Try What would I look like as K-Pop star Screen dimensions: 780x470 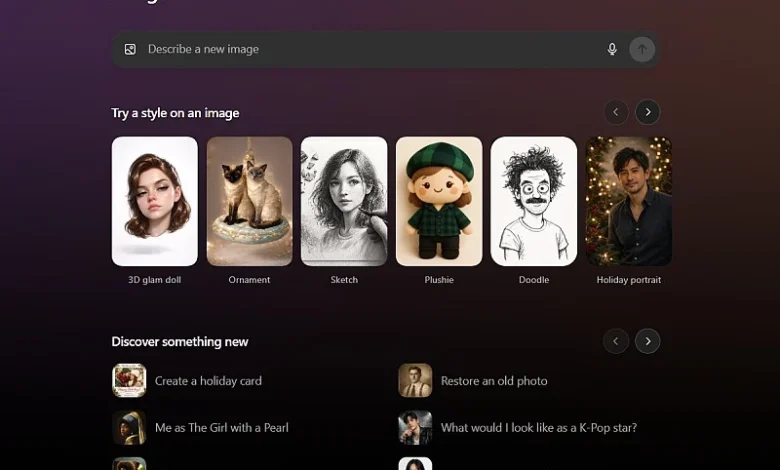pos(538,428)
